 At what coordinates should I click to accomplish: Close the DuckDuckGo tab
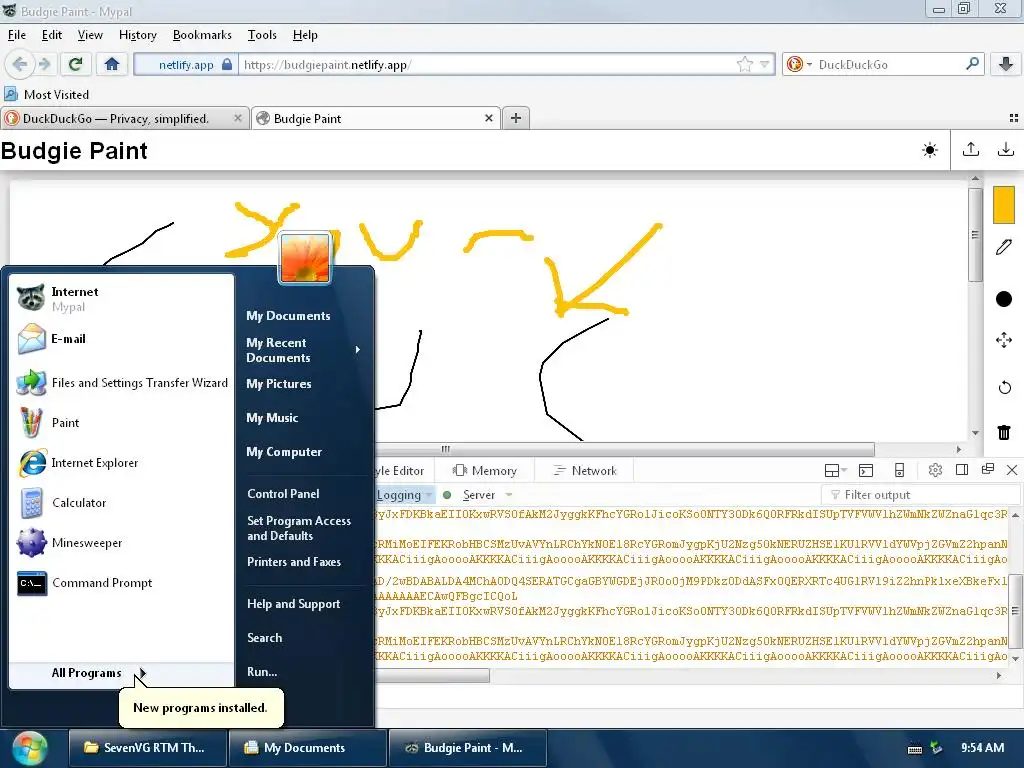click(x=238, y=118)
